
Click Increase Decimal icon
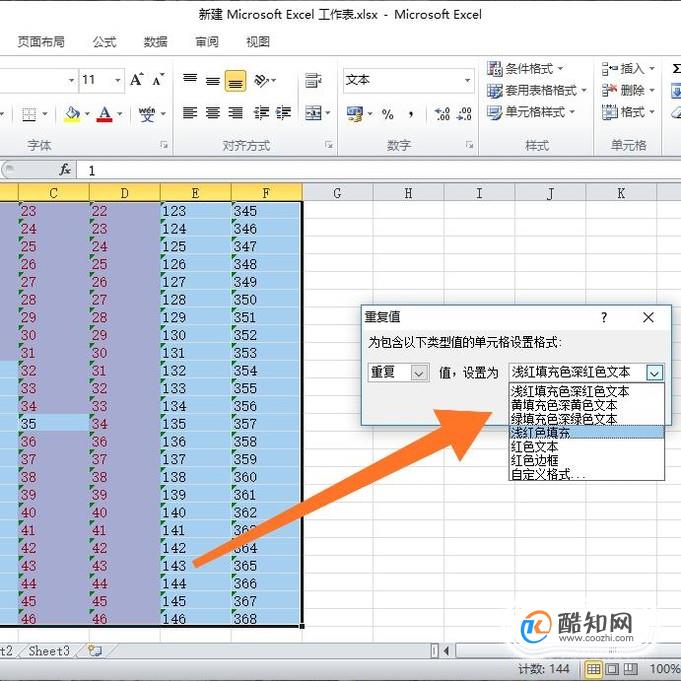click(x=442, y=114)
